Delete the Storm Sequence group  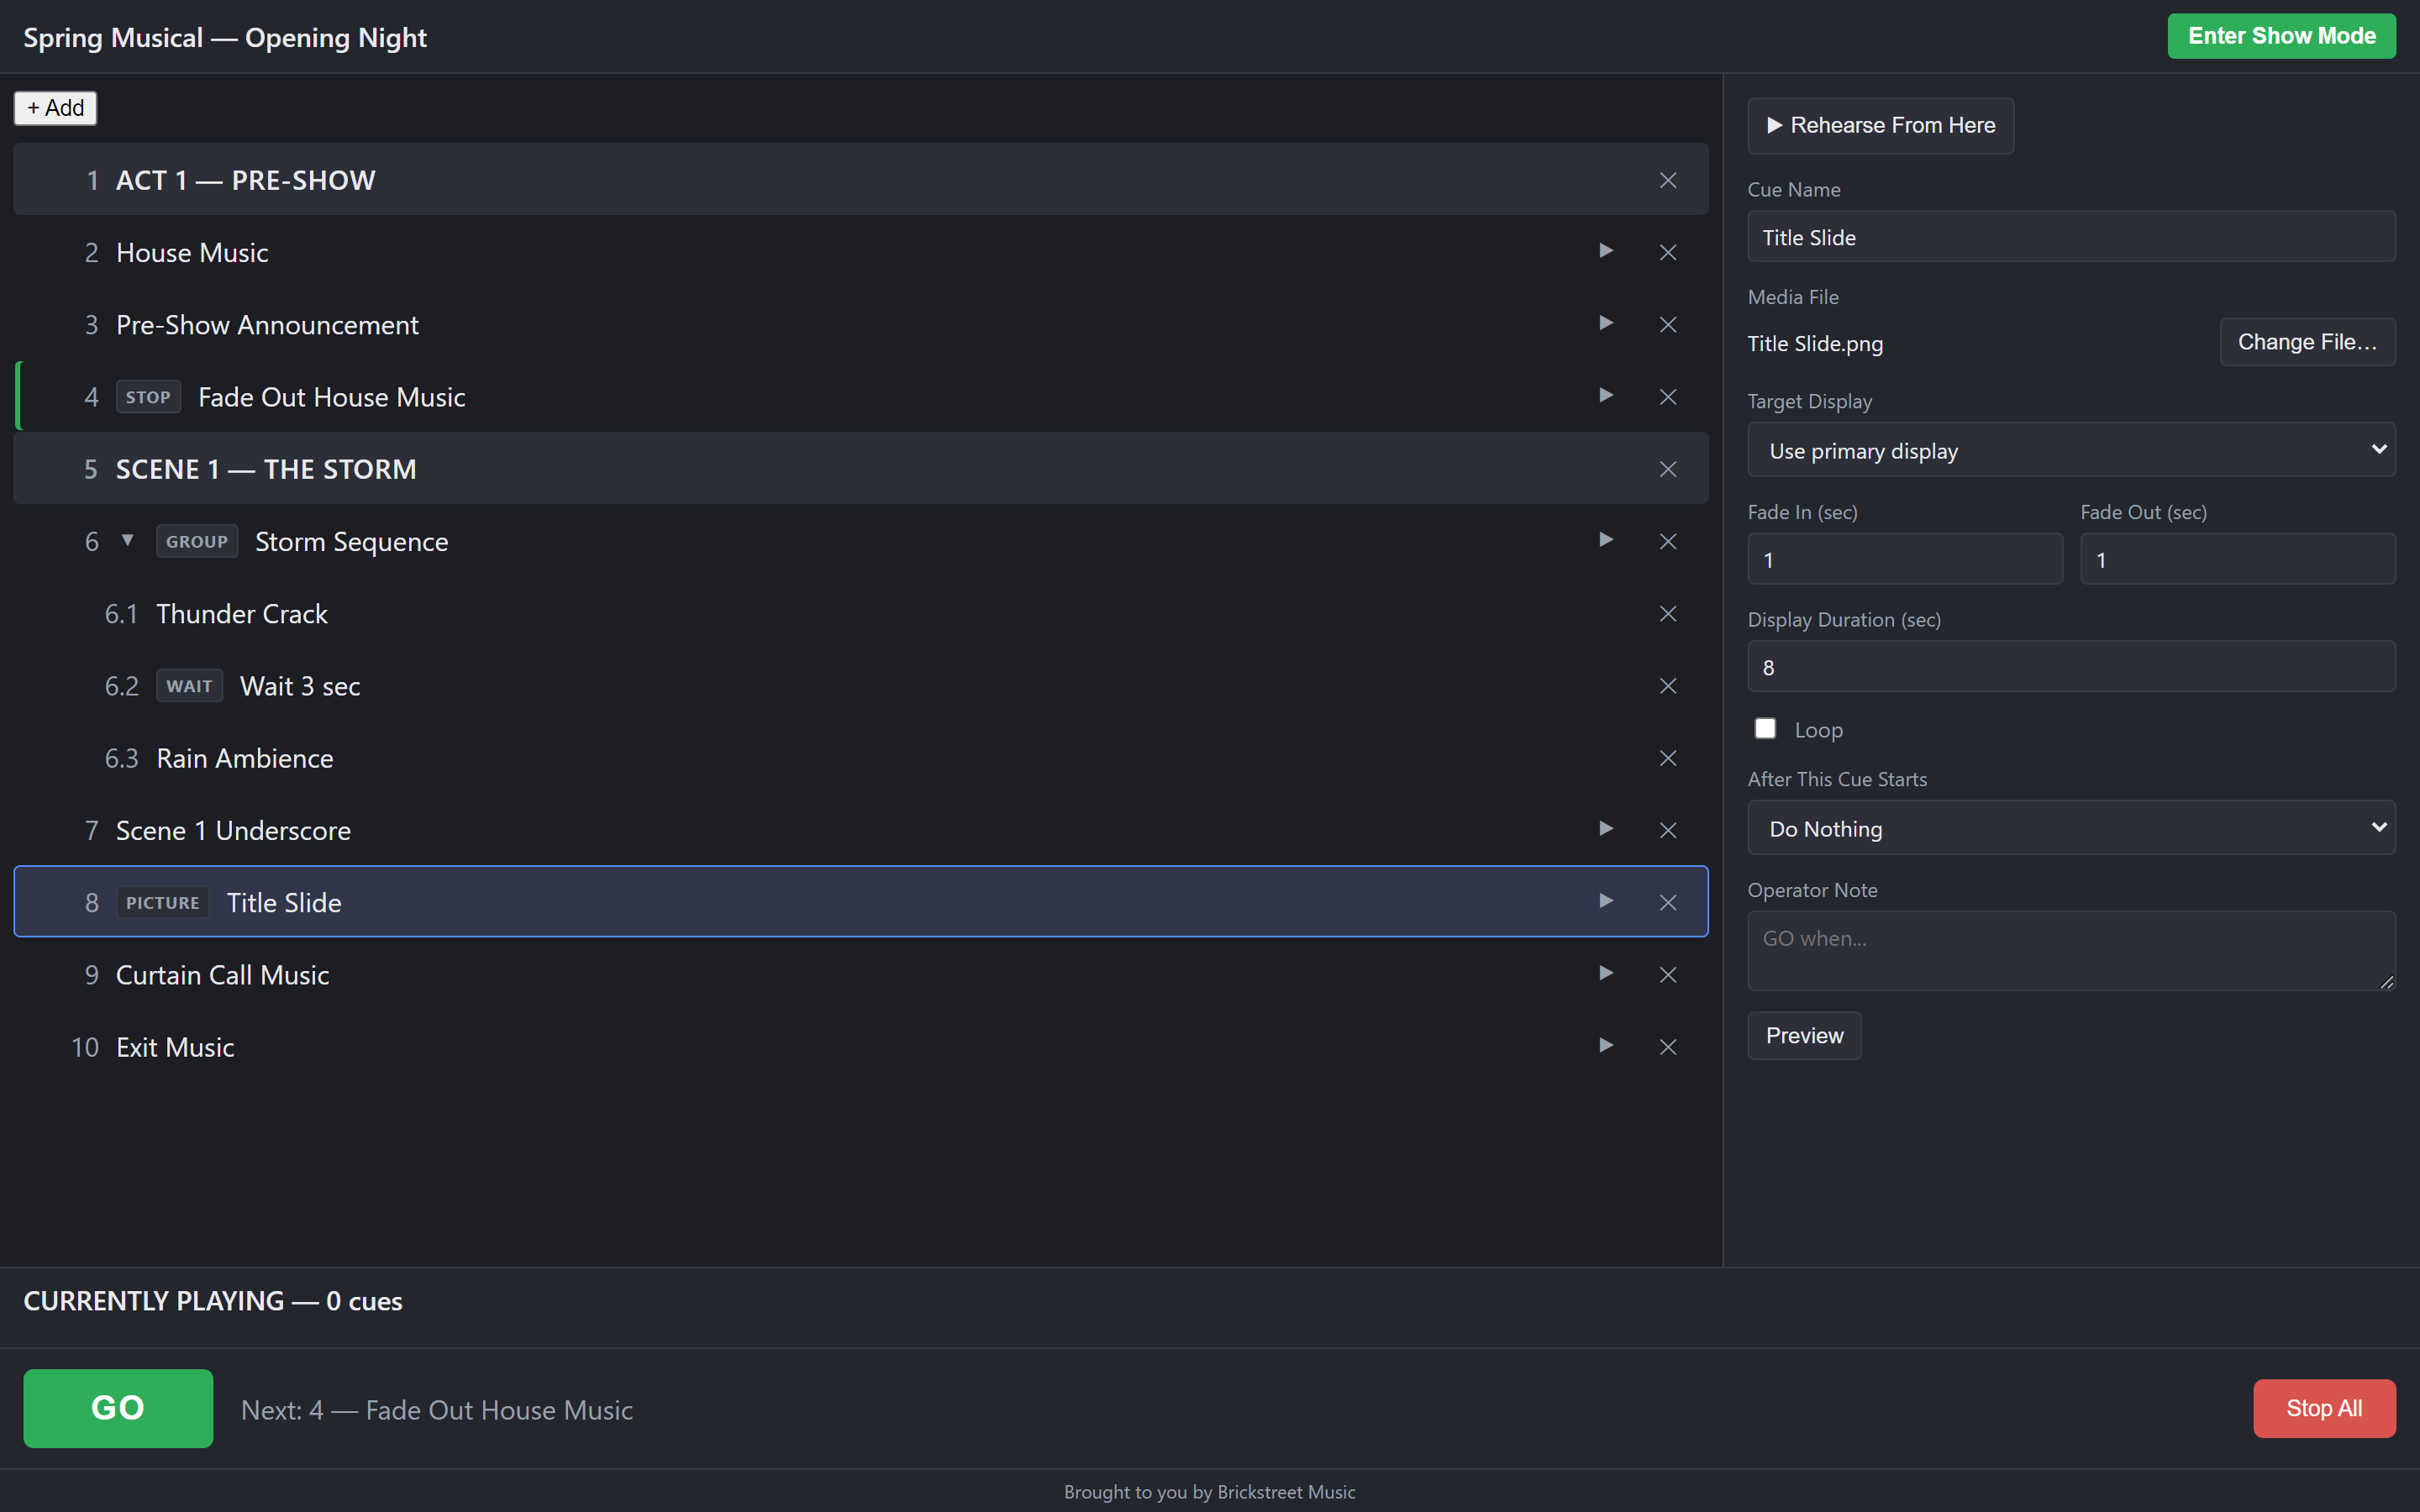click(x=1668, y=541)
